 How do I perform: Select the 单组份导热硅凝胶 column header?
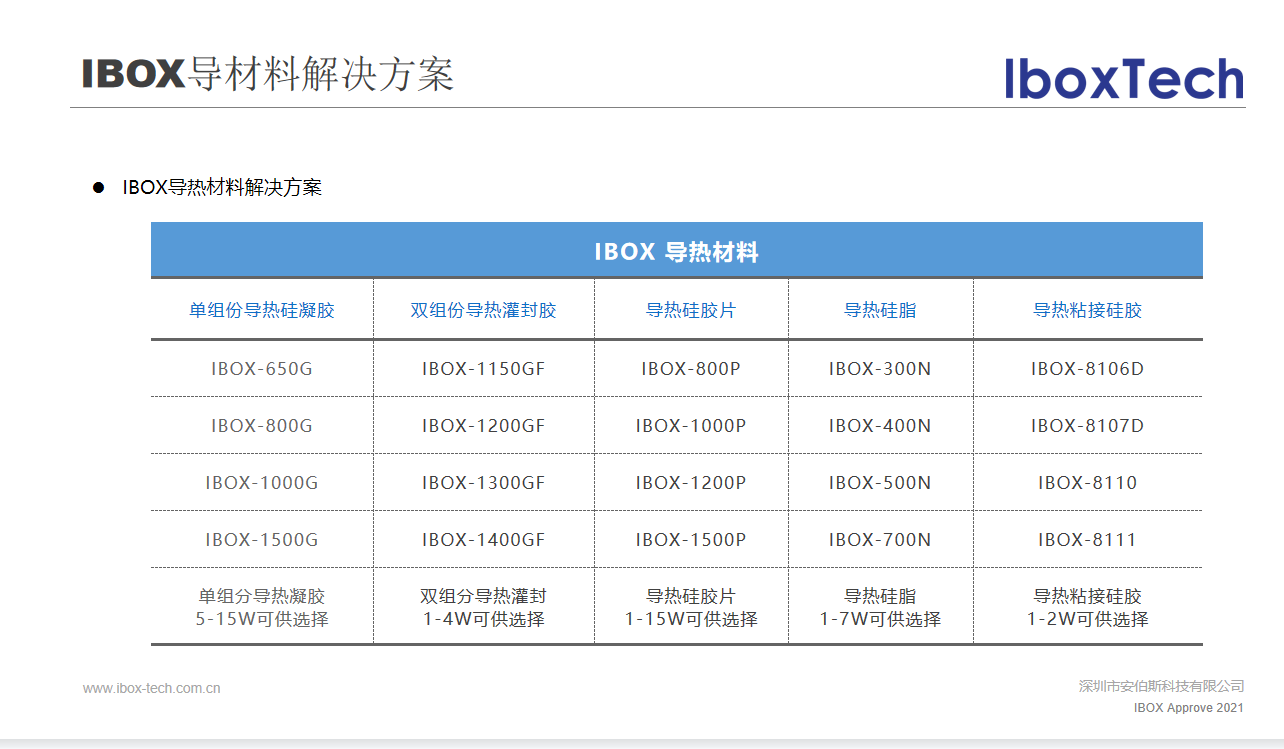coord(262,310)
